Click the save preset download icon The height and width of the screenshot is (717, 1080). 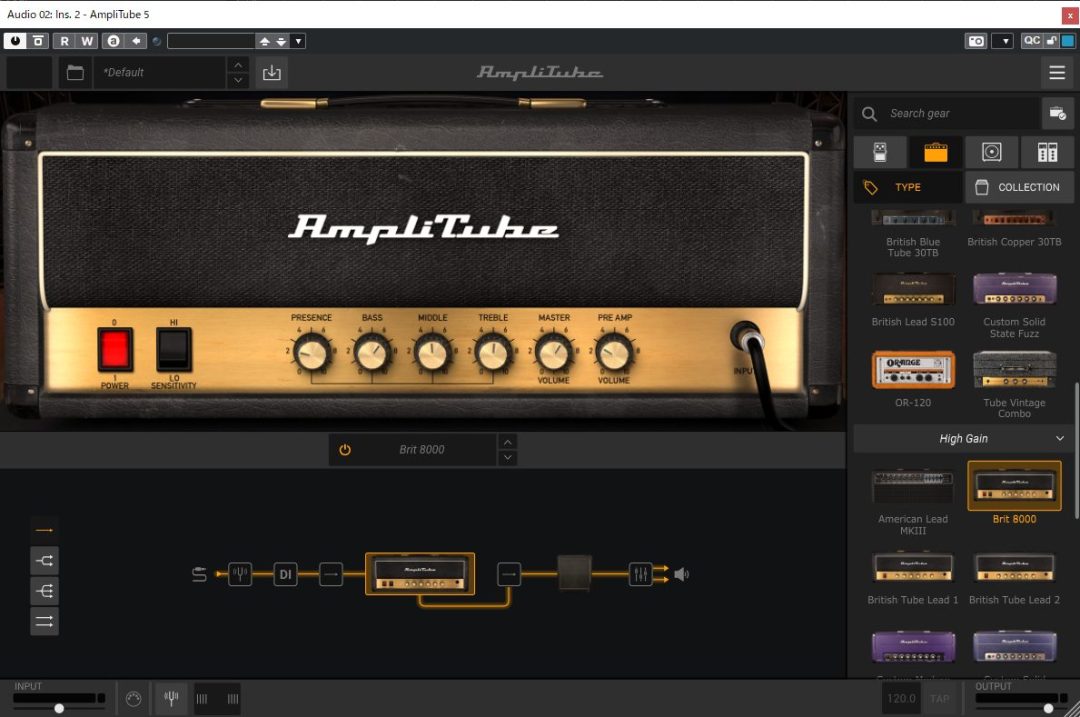coord(271,72)
